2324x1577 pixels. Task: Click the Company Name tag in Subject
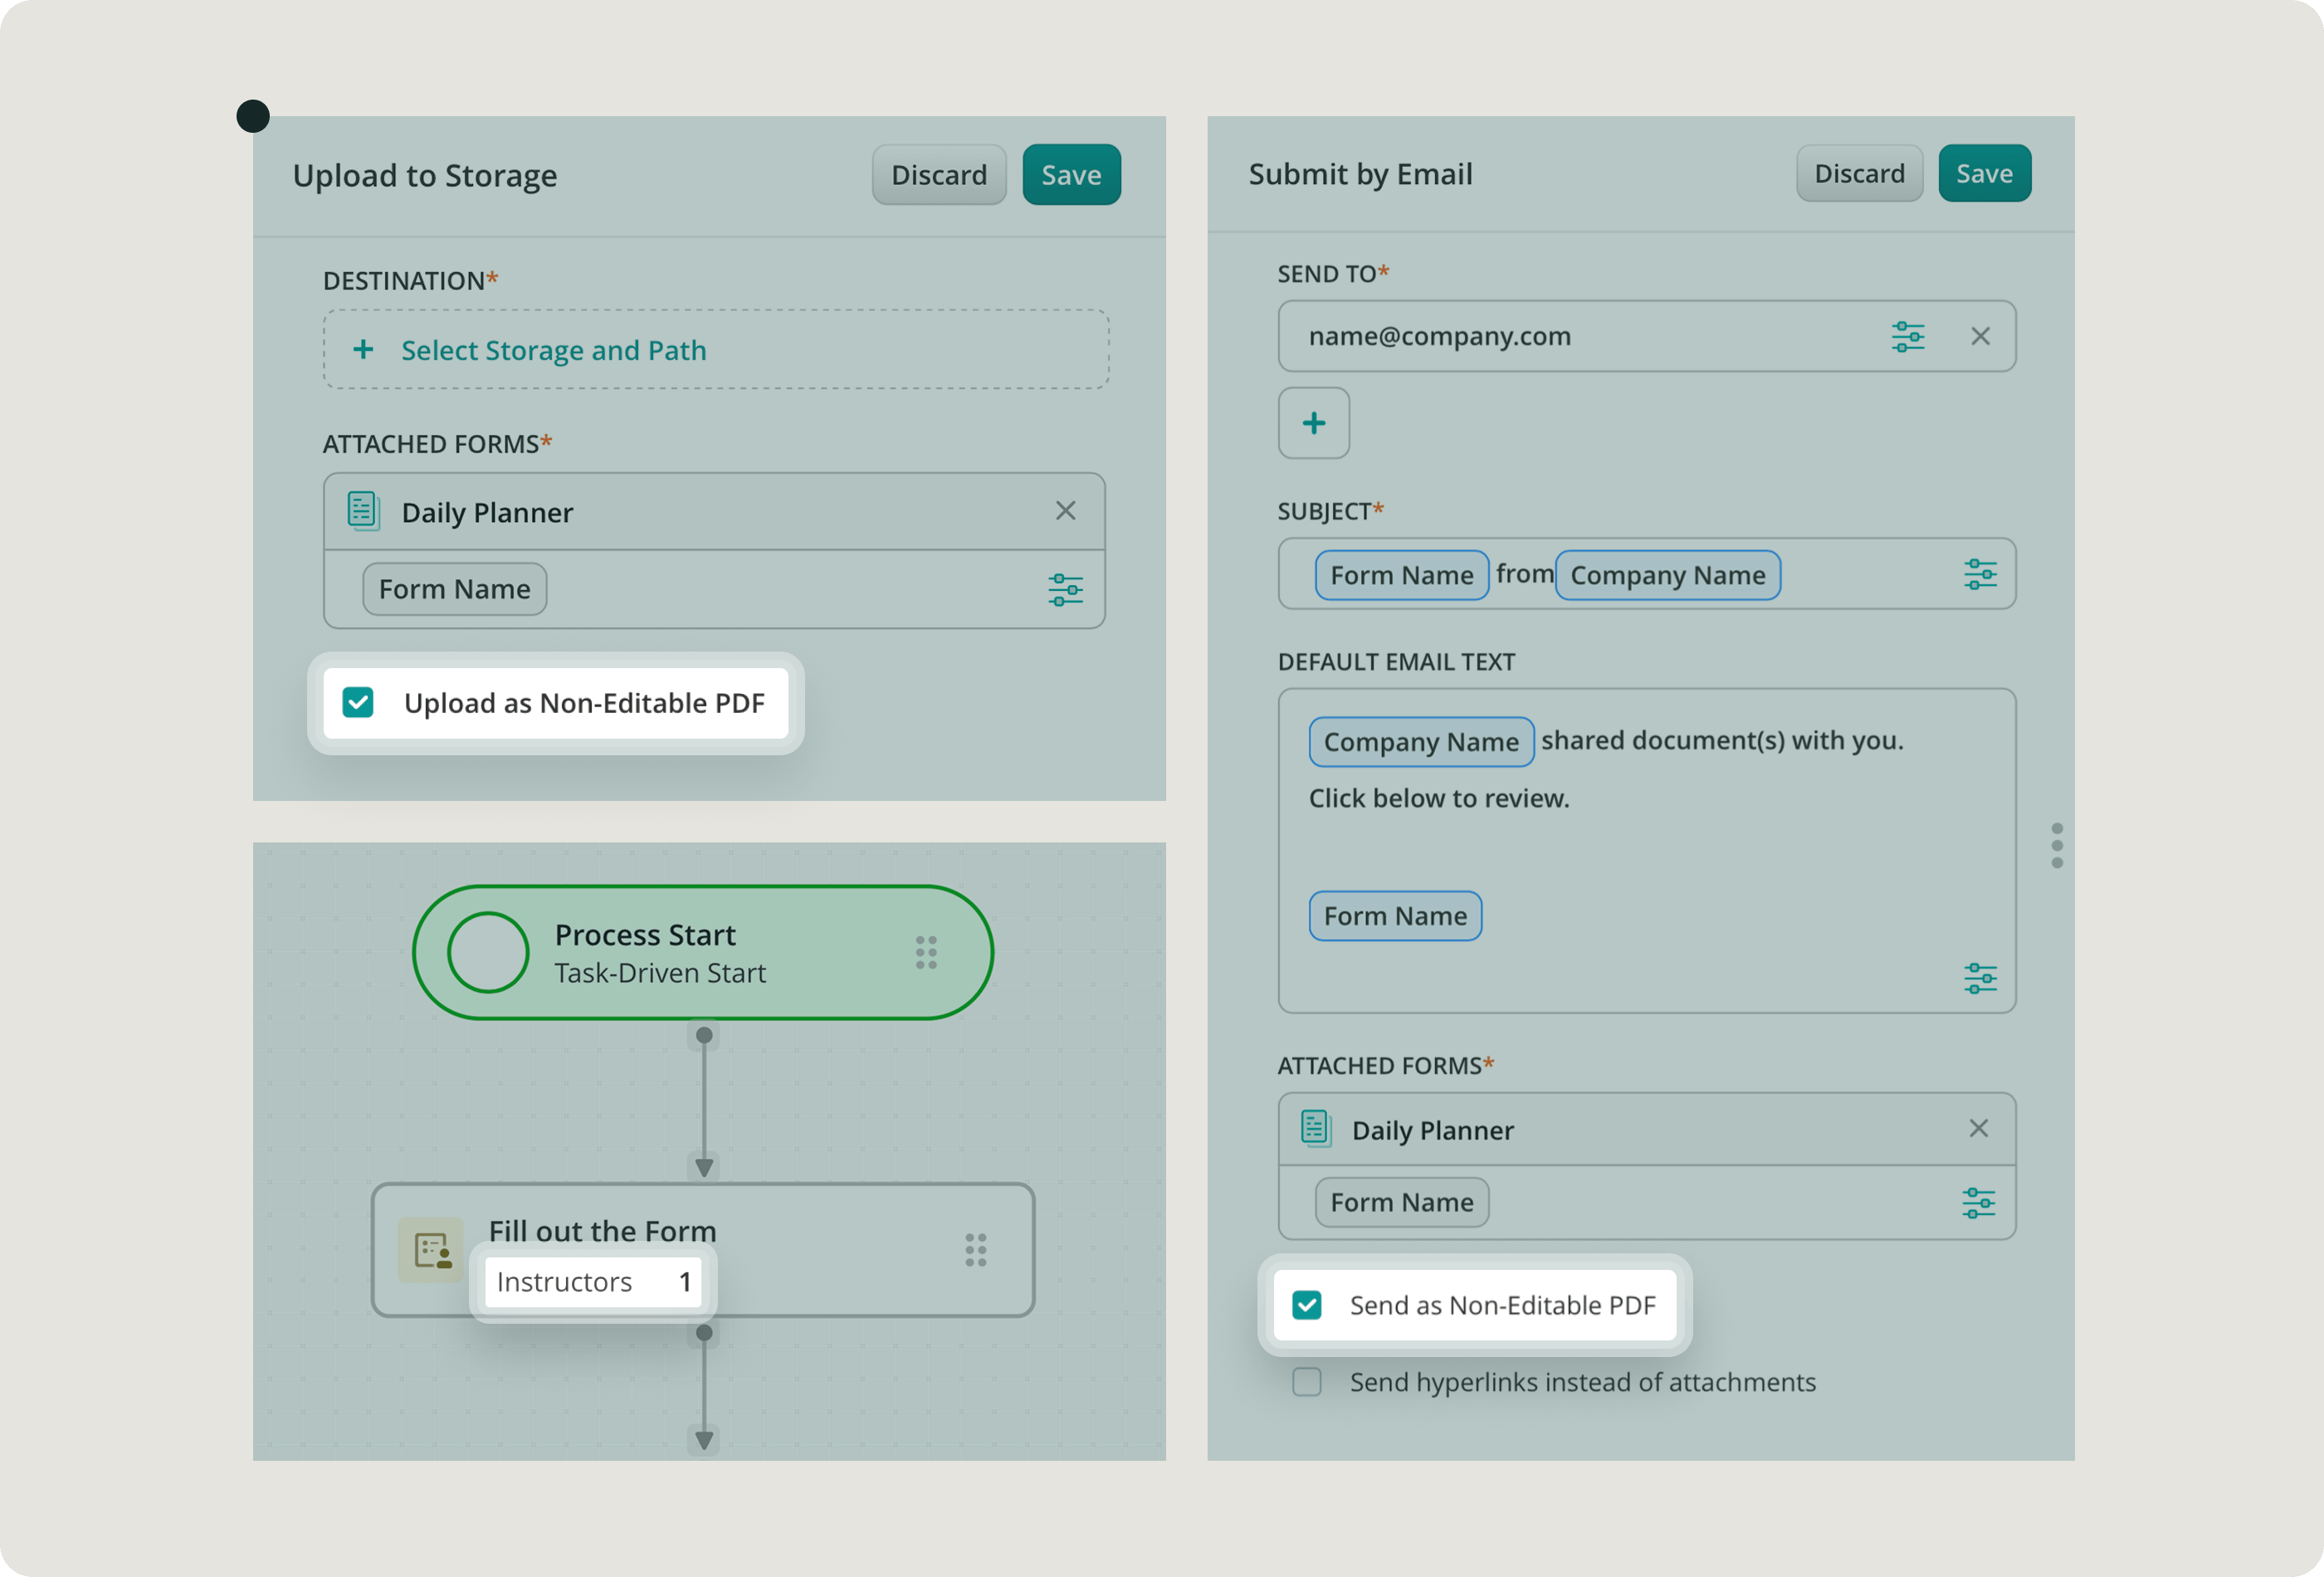pyautogui.click(x=1667, y=575)
